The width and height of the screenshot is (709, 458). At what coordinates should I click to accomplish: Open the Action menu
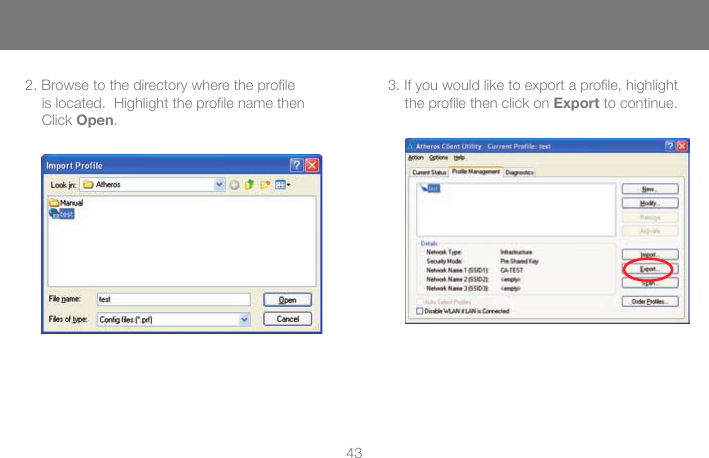pos(416,157)
